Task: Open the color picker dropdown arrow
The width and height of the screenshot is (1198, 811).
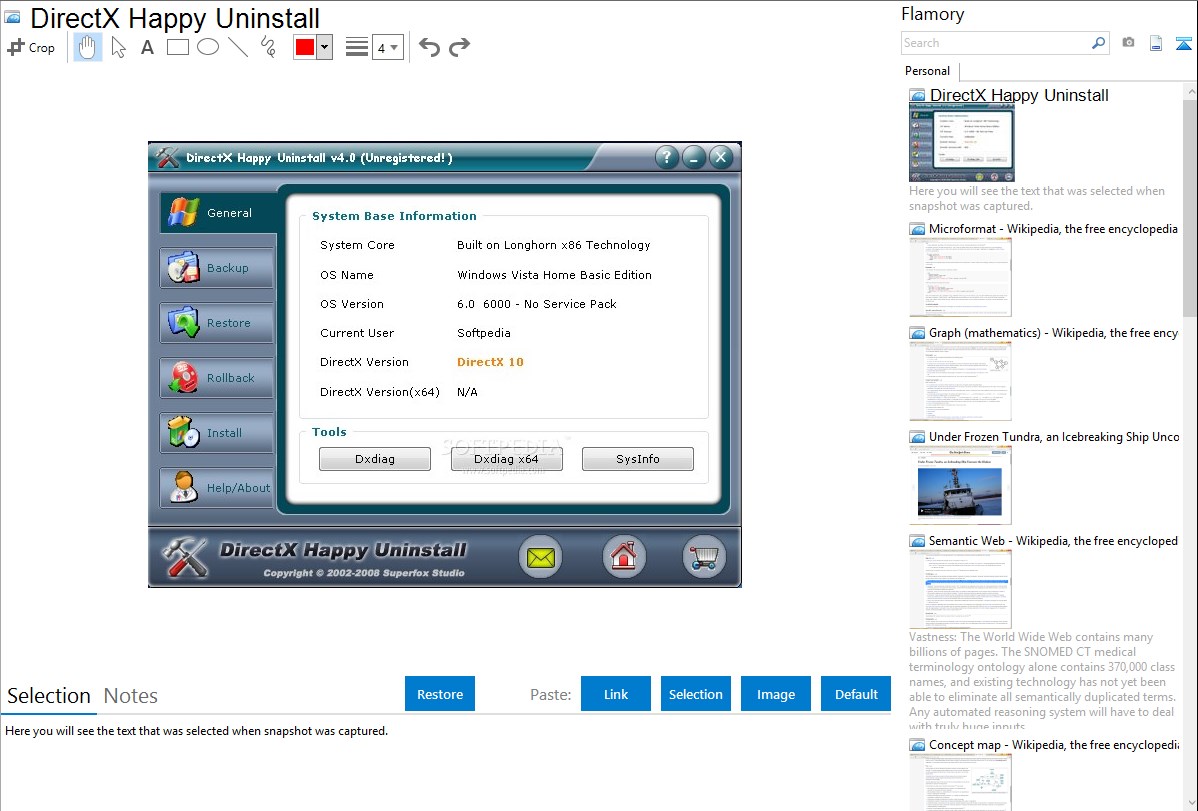Action: click(325, 47)
